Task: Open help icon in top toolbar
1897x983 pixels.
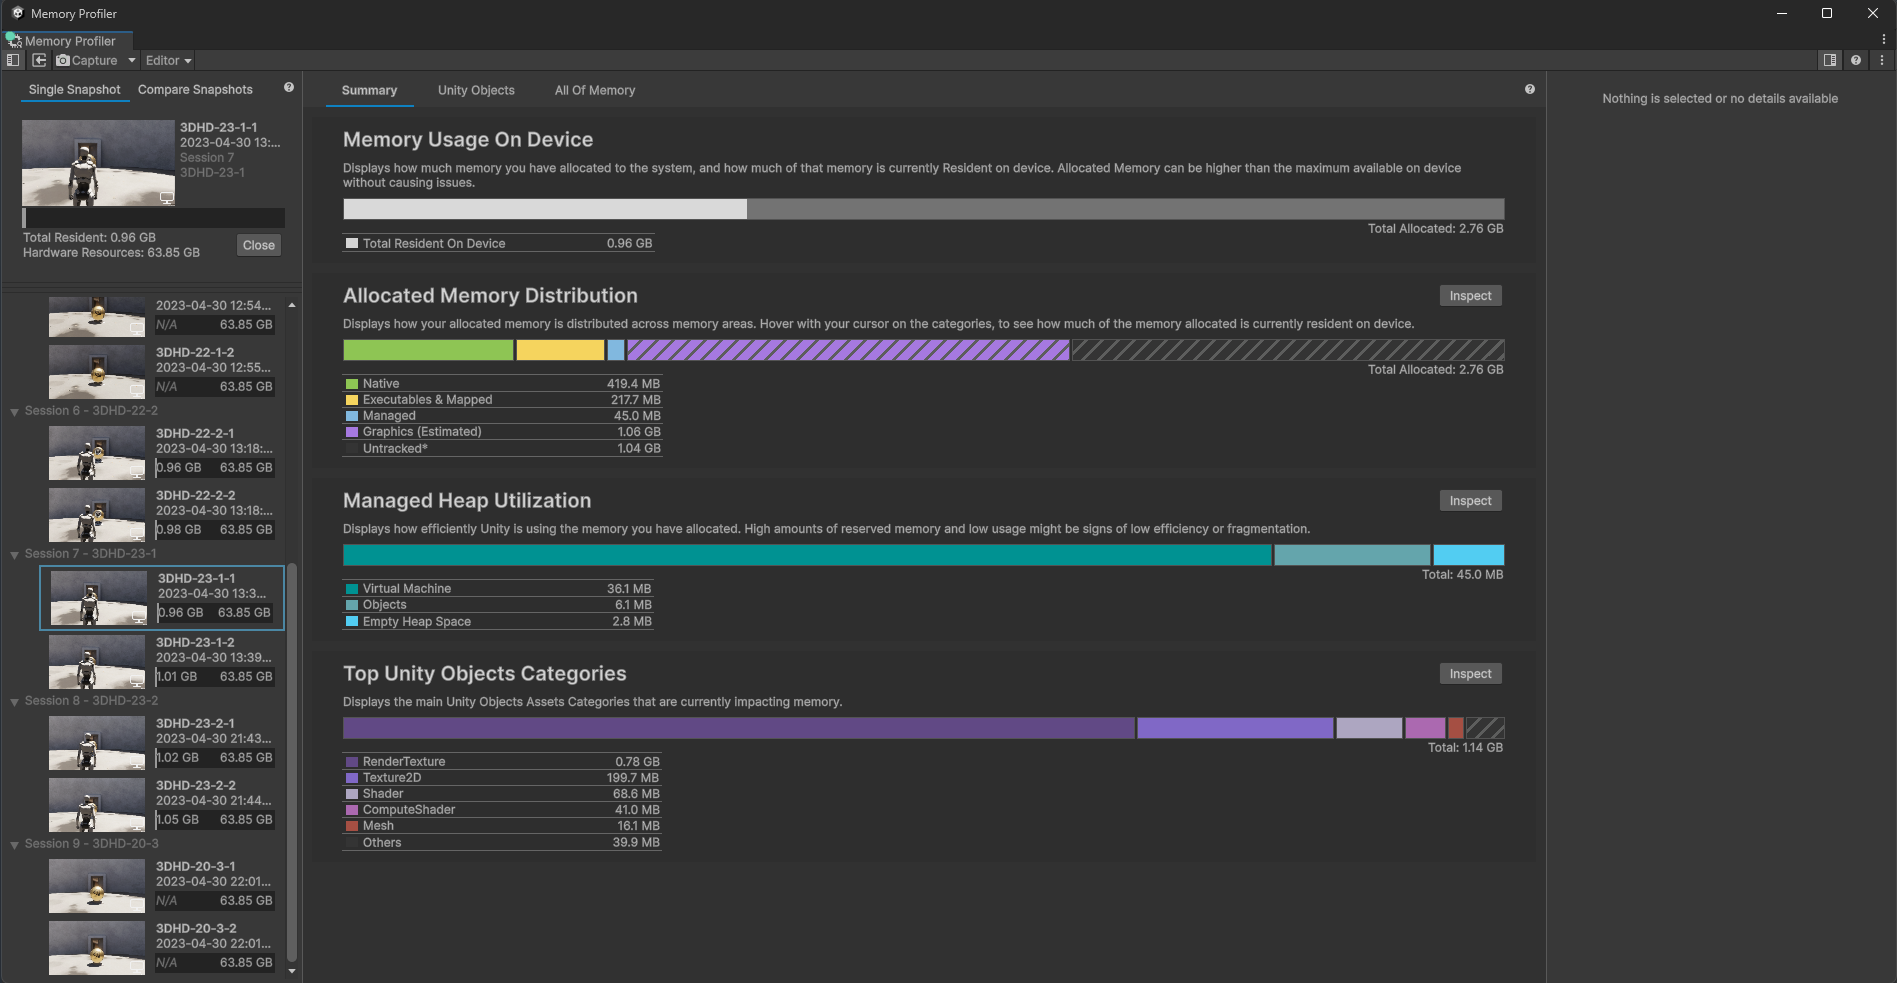Action: [x=1856, y=60]
